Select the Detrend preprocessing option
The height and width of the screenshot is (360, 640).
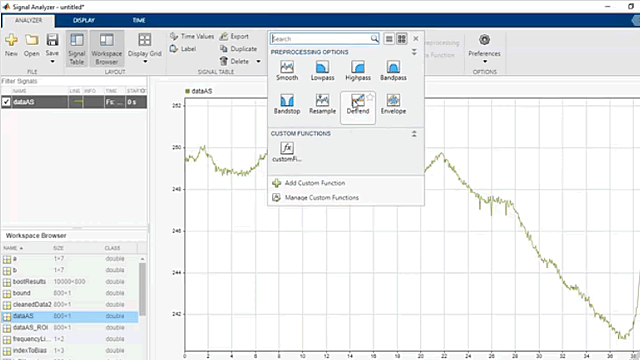(x=358, y=107)
